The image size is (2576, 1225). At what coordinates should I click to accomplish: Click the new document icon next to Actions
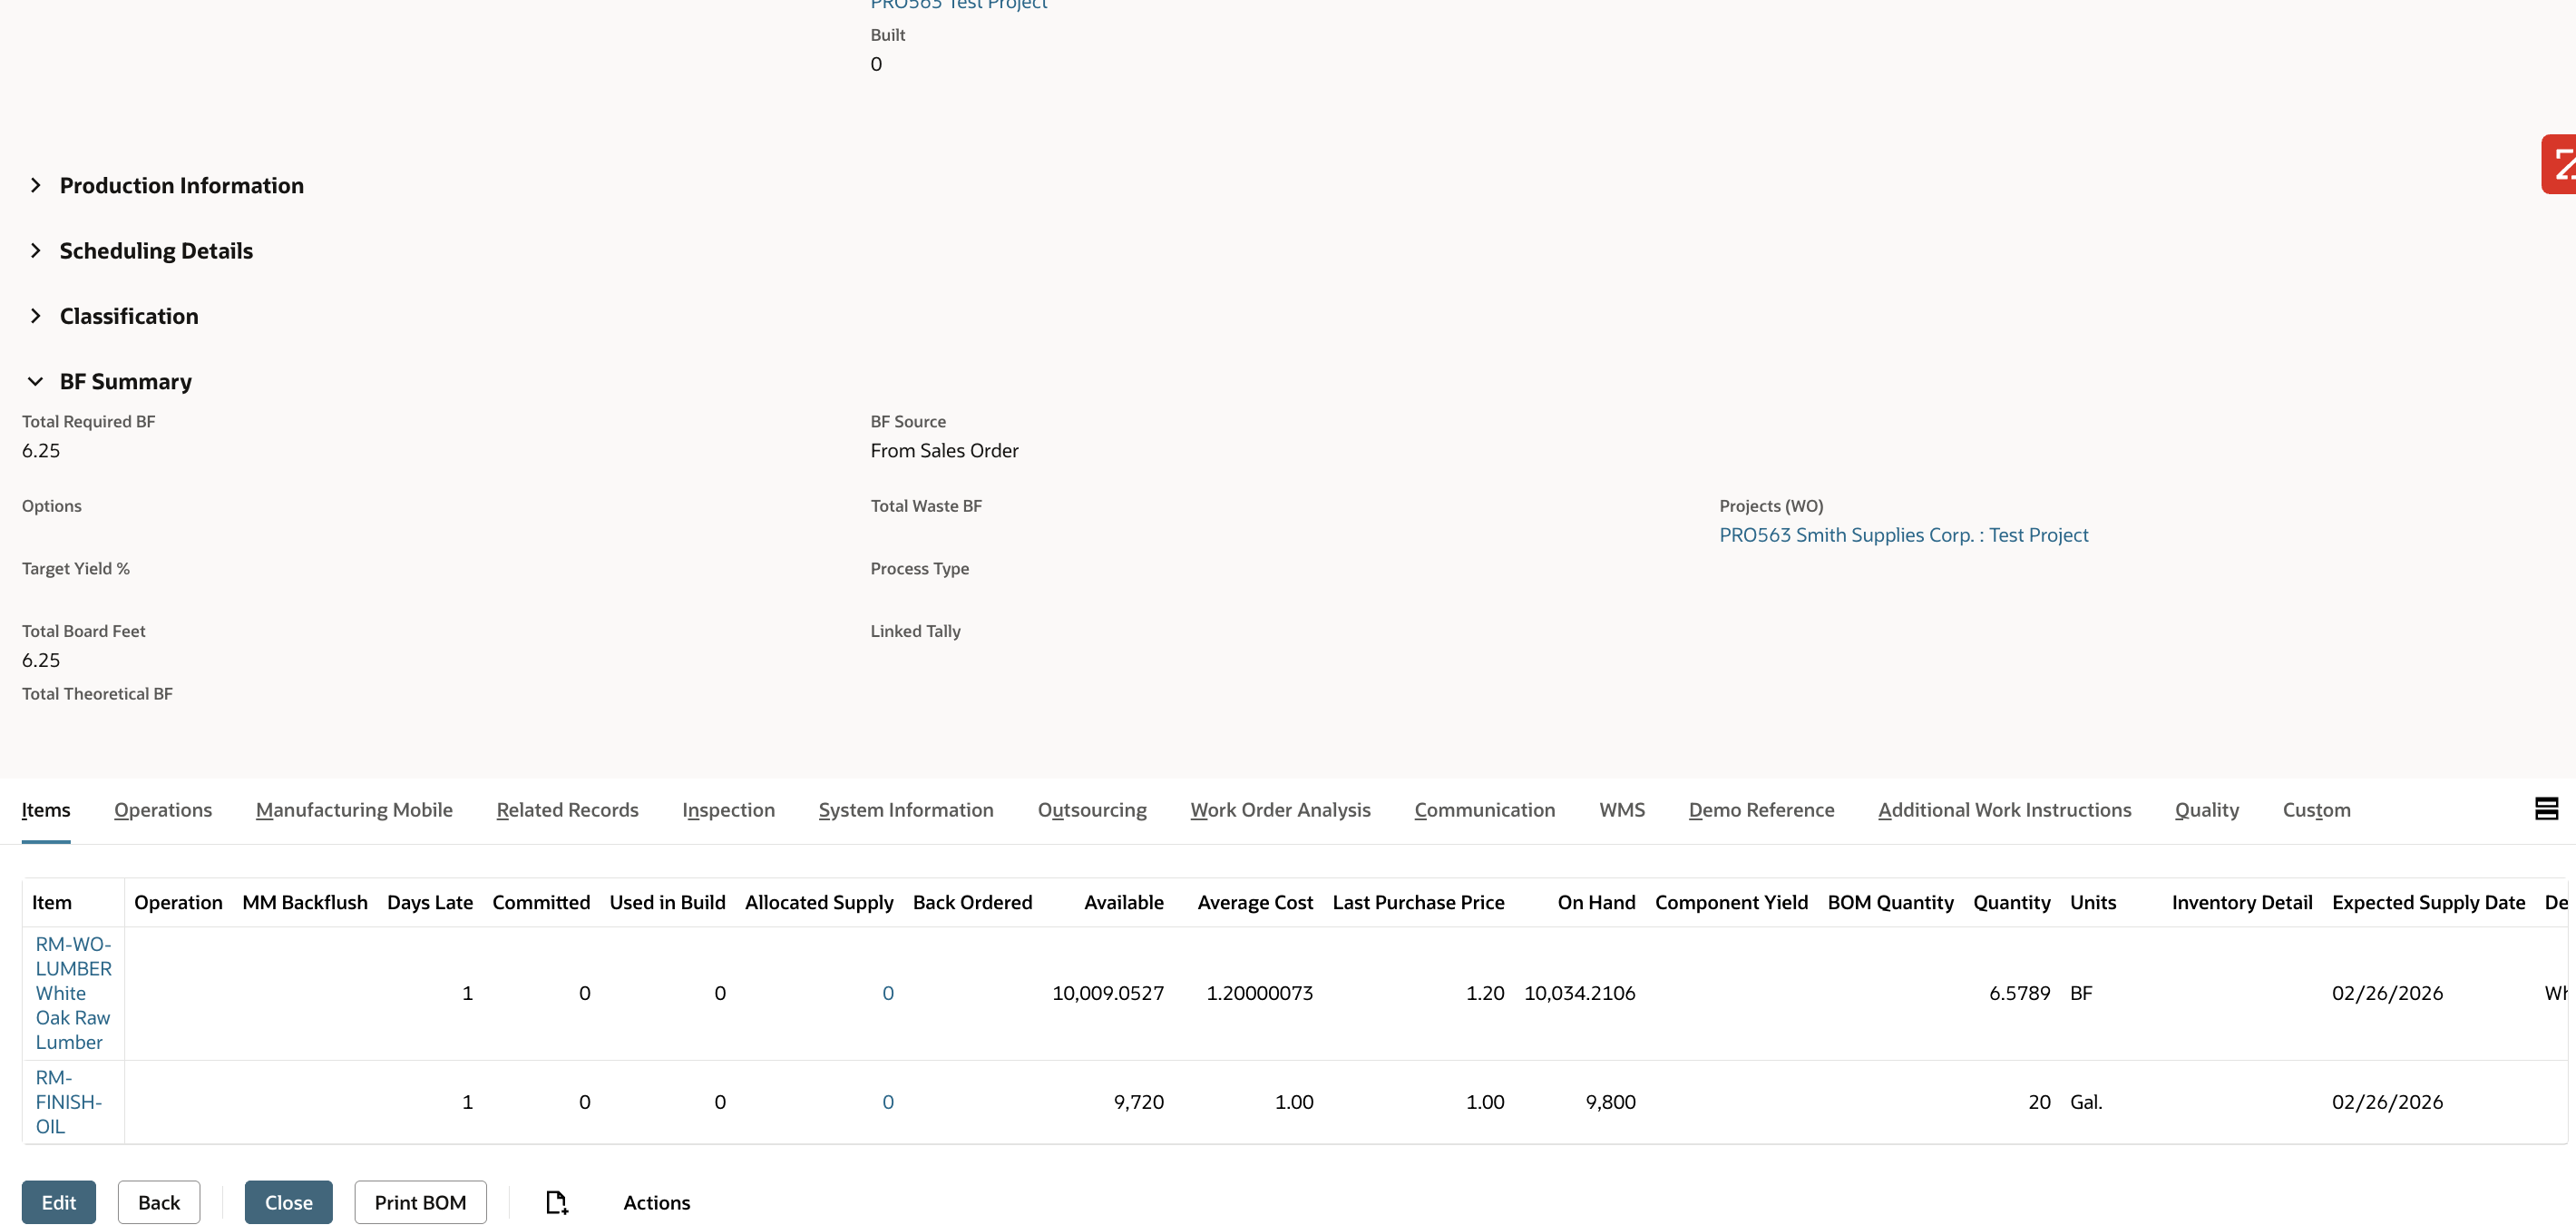point(557,1202)
